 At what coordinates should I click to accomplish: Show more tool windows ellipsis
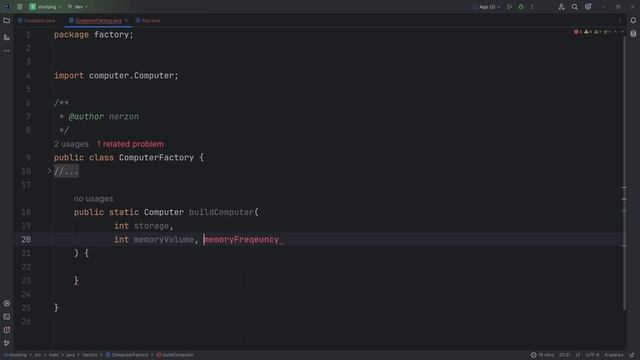click(7, 51)
